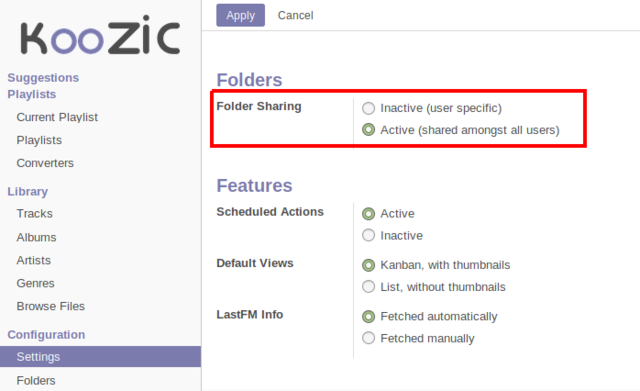Choose List, without thumbnails default view
640x391 pixels.
pyautogui.click(x=368, y=287)
